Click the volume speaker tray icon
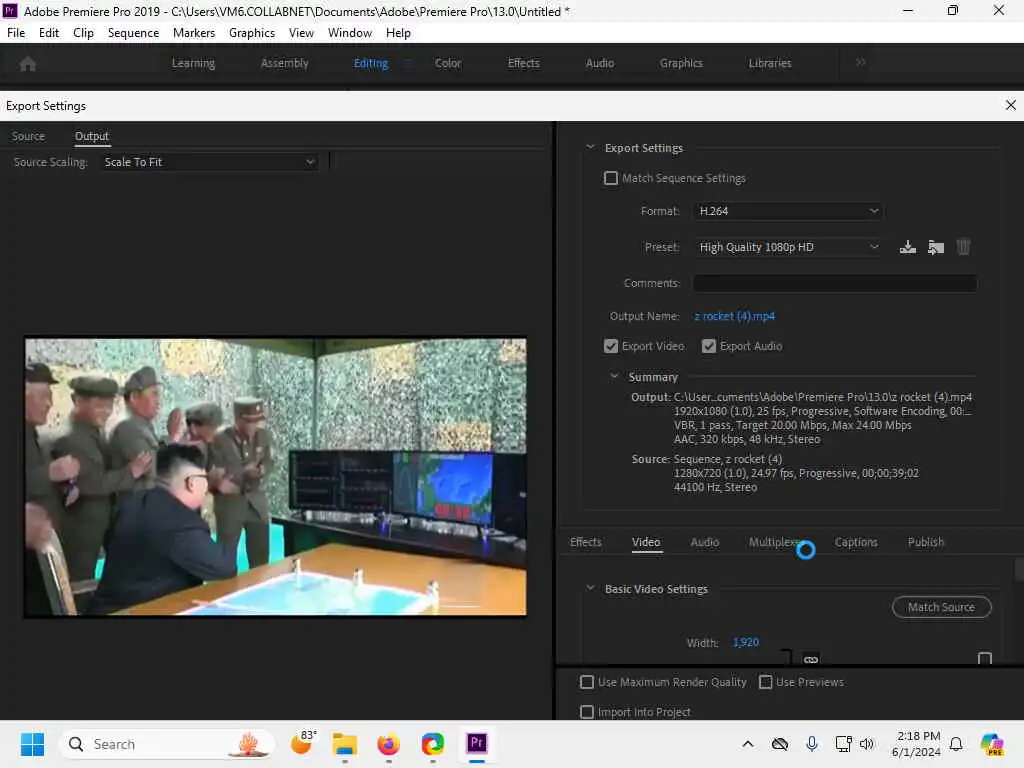The width and height of the screenshot is (1024, 768). [867, 744]
